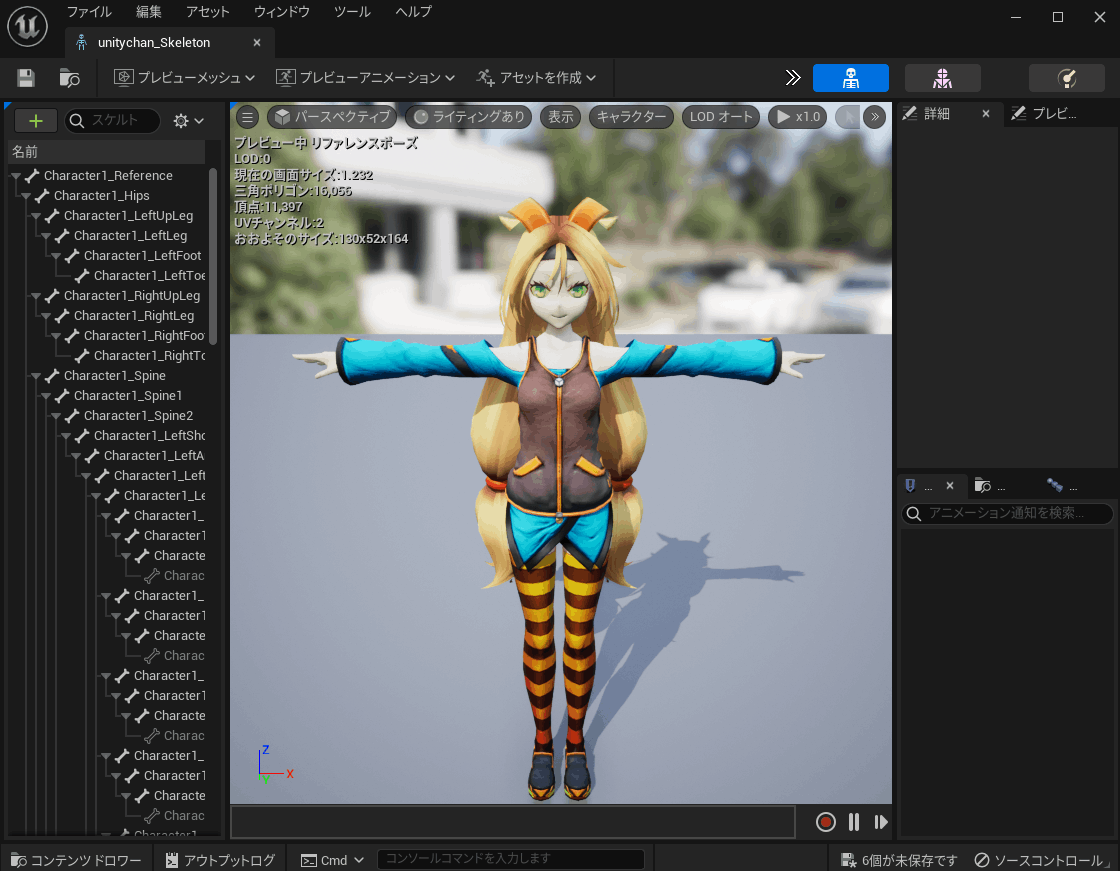Click the Unreal Engine logo icon

(27, 26)
